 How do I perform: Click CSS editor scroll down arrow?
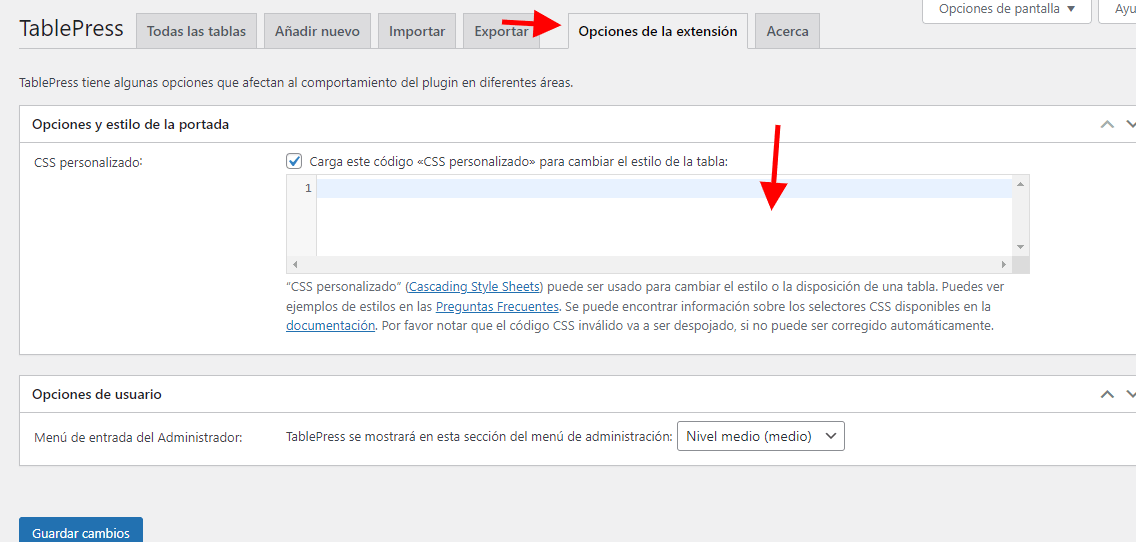coord(1020,247)
